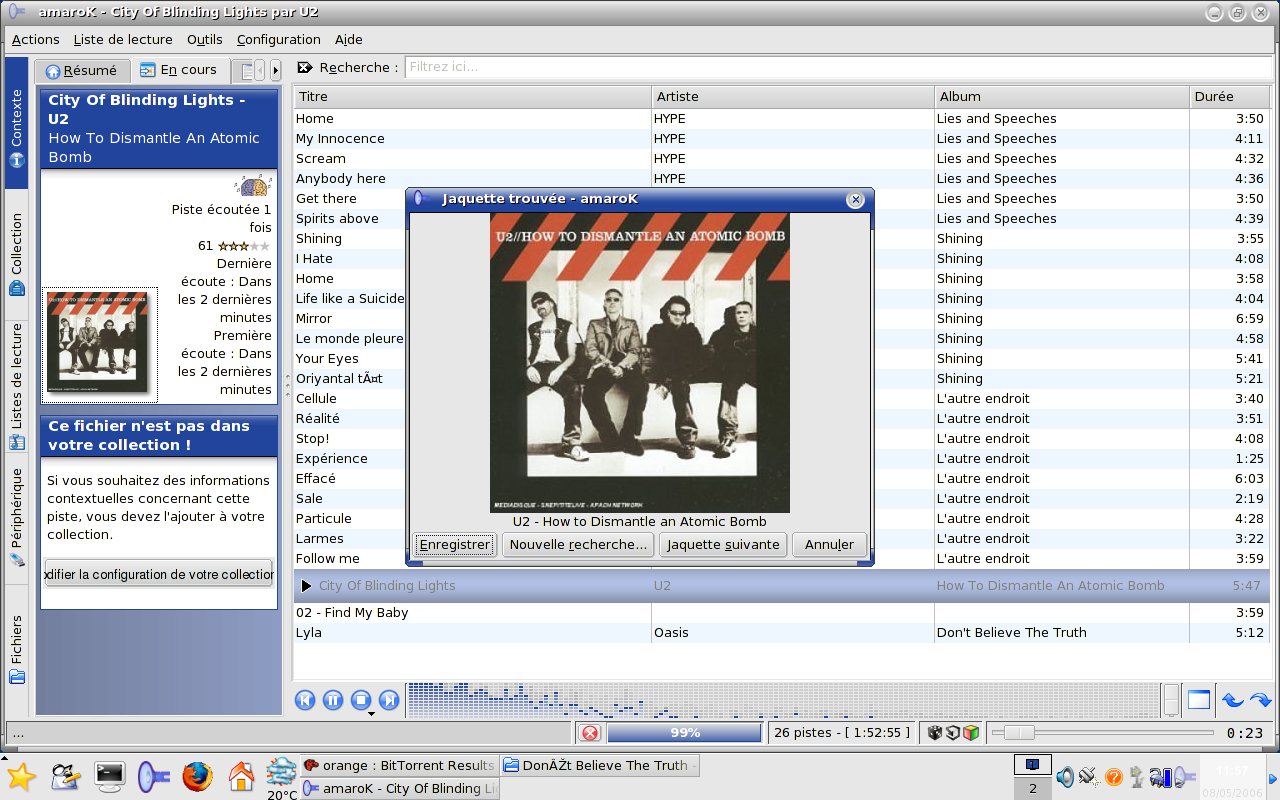Launch Firefox from the desktop panel
Image resolution: width=1280 pixels, height=800 pixels.
[197, 776]
